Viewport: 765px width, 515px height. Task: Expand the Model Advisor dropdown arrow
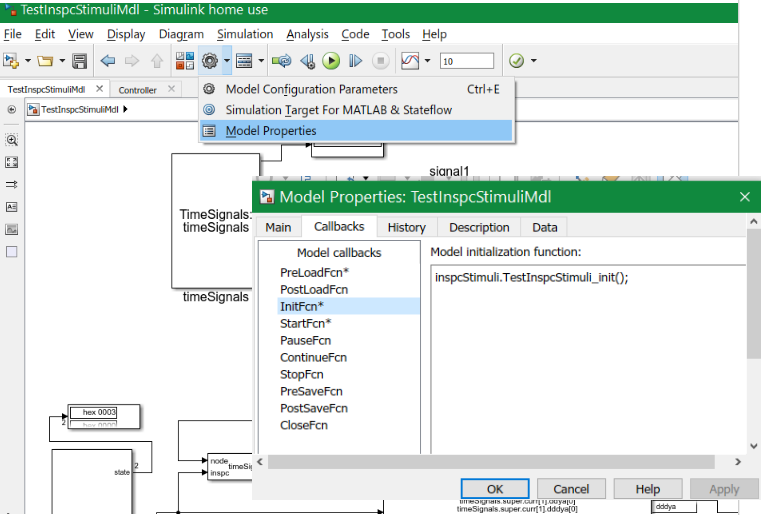tap(534, 61)
